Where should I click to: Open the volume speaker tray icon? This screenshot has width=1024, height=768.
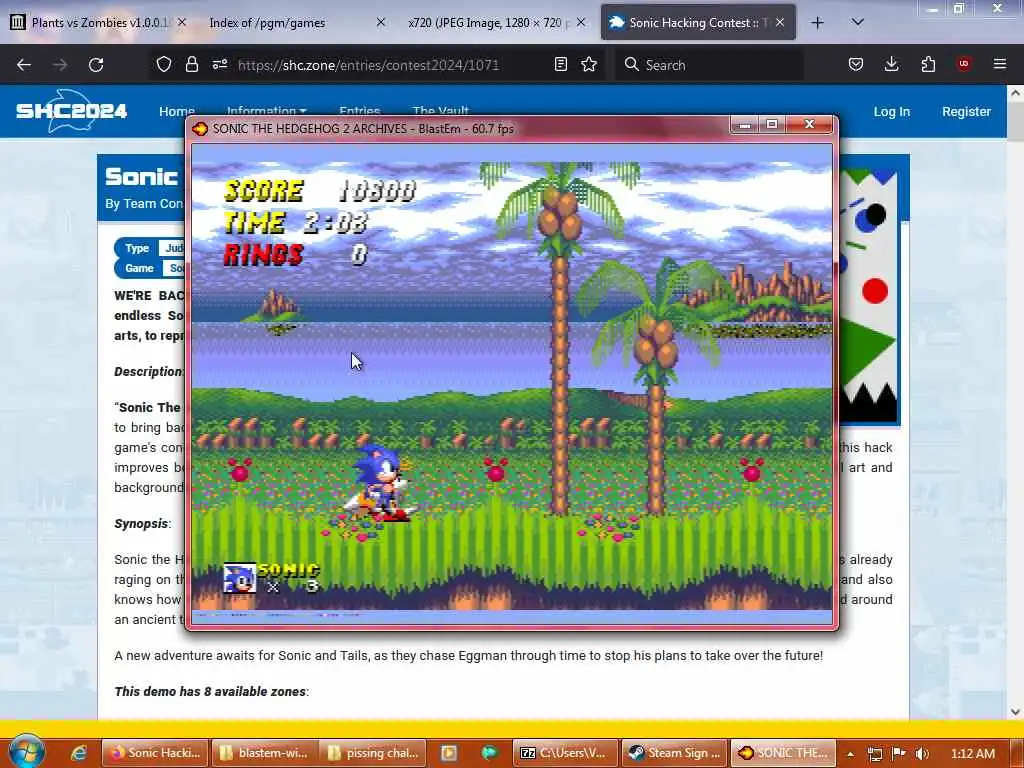point(922,754)
